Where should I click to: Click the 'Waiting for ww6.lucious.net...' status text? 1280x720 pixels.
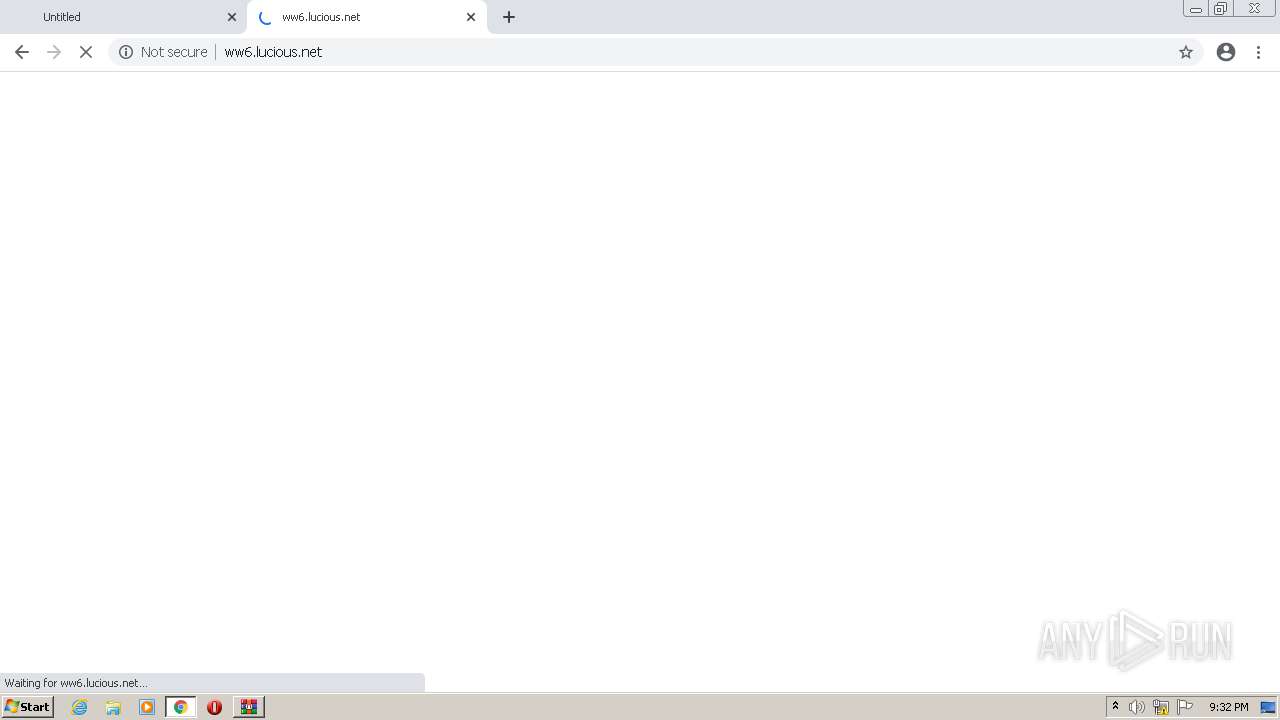coord(76,683)
